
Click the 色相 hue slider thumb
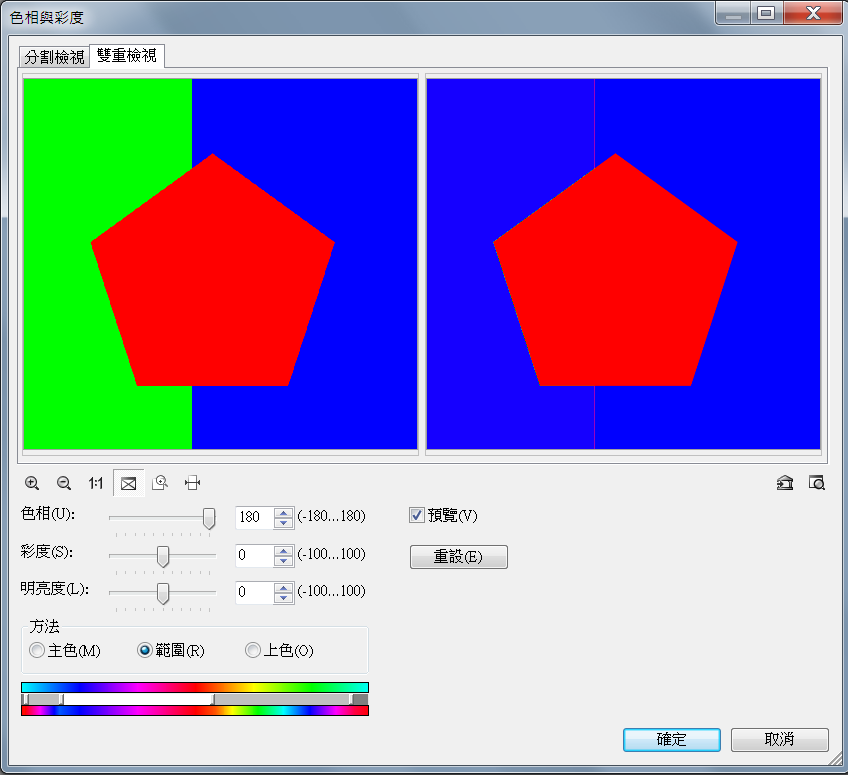[x=209, y=518]
